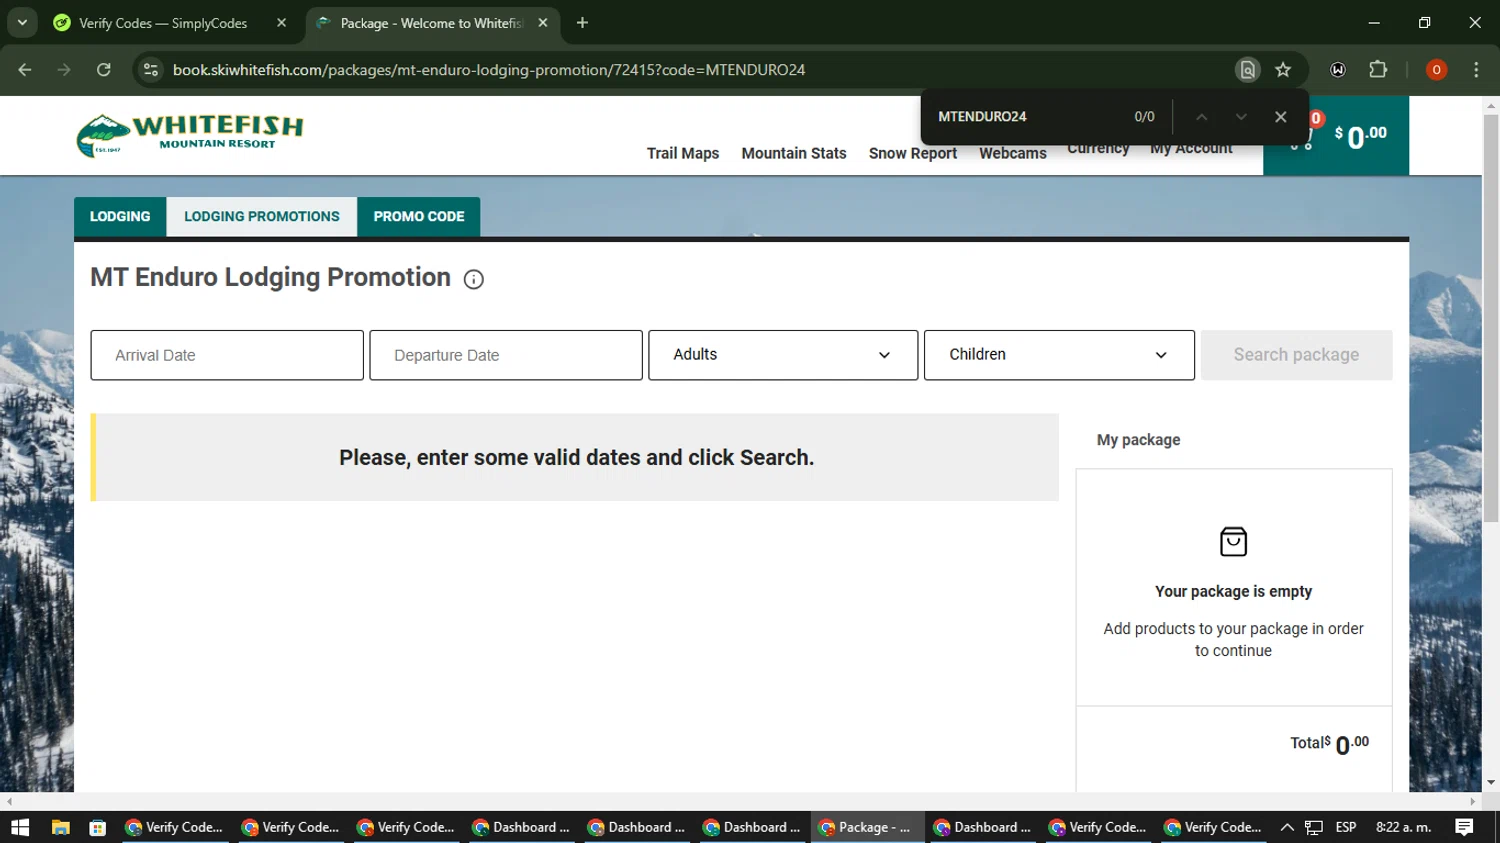The height and width of the screenshot is (843, 1500).
Task: Click the orange profile avatar icon
Action: click(x=1436, y=70)
